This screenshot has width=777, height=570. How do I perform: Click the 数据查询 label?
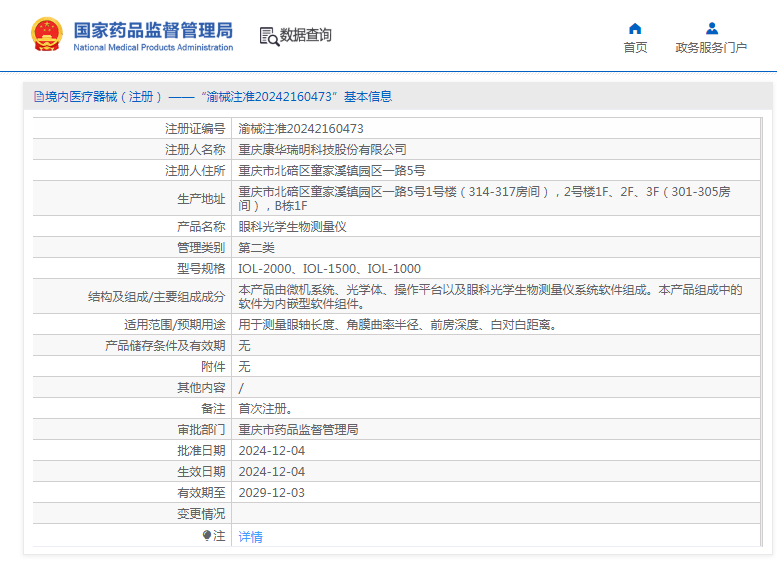point(305,35)
